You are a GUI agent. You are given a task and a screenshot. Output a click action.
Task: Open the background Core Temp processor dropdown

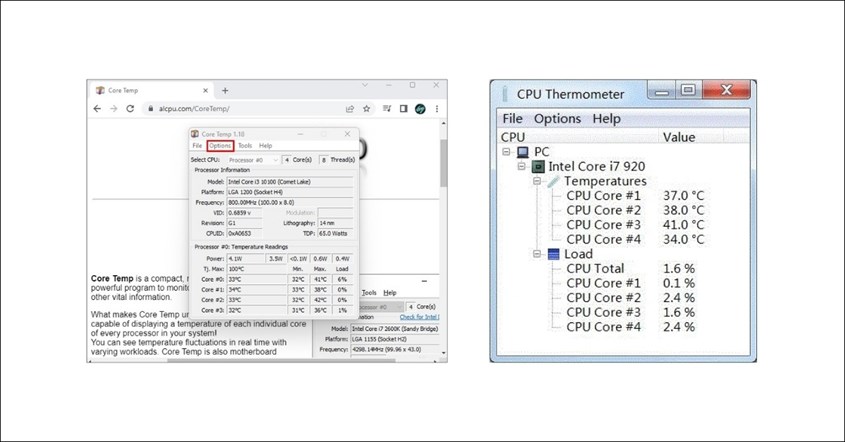(x=379, y=307)
